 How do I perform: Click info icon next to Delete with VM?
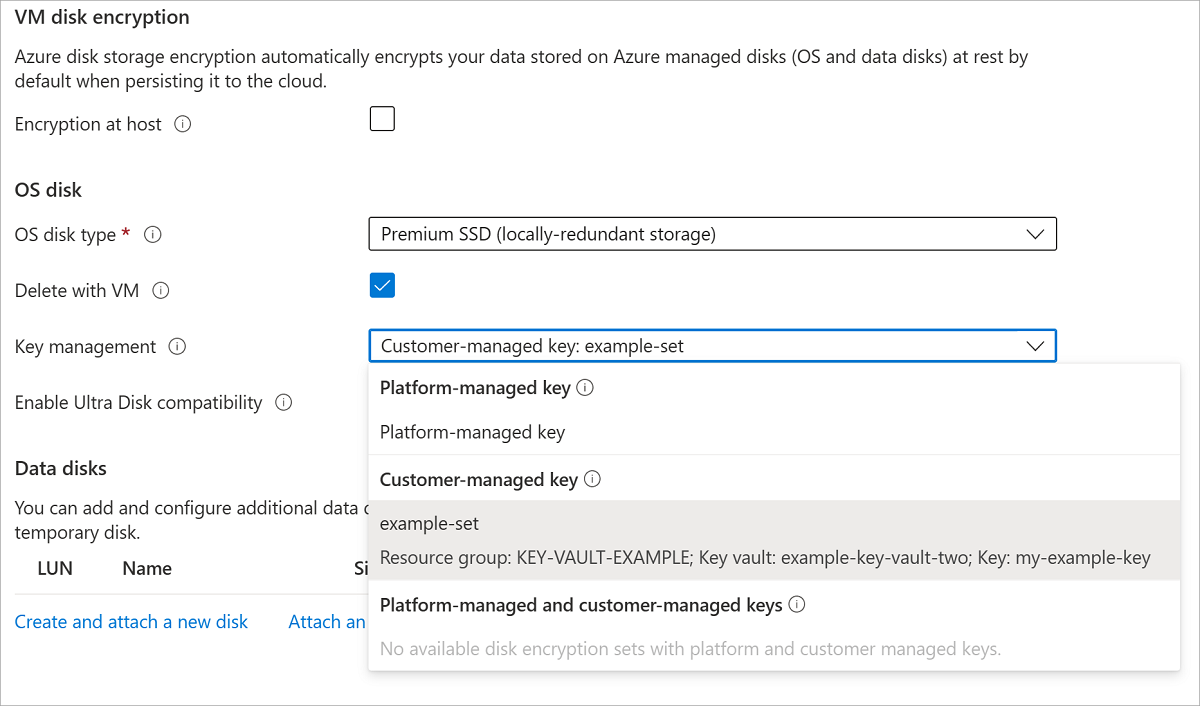coord(161,291)
